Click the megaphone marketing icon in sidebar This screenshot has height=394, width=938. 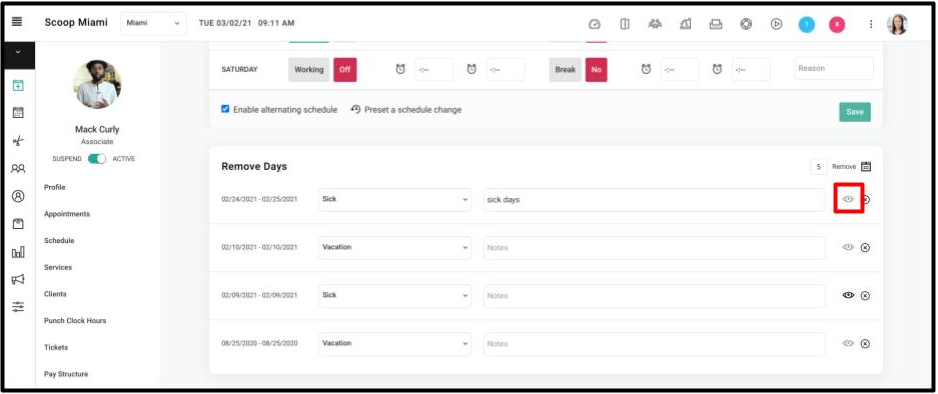click(x=18, y=279)
